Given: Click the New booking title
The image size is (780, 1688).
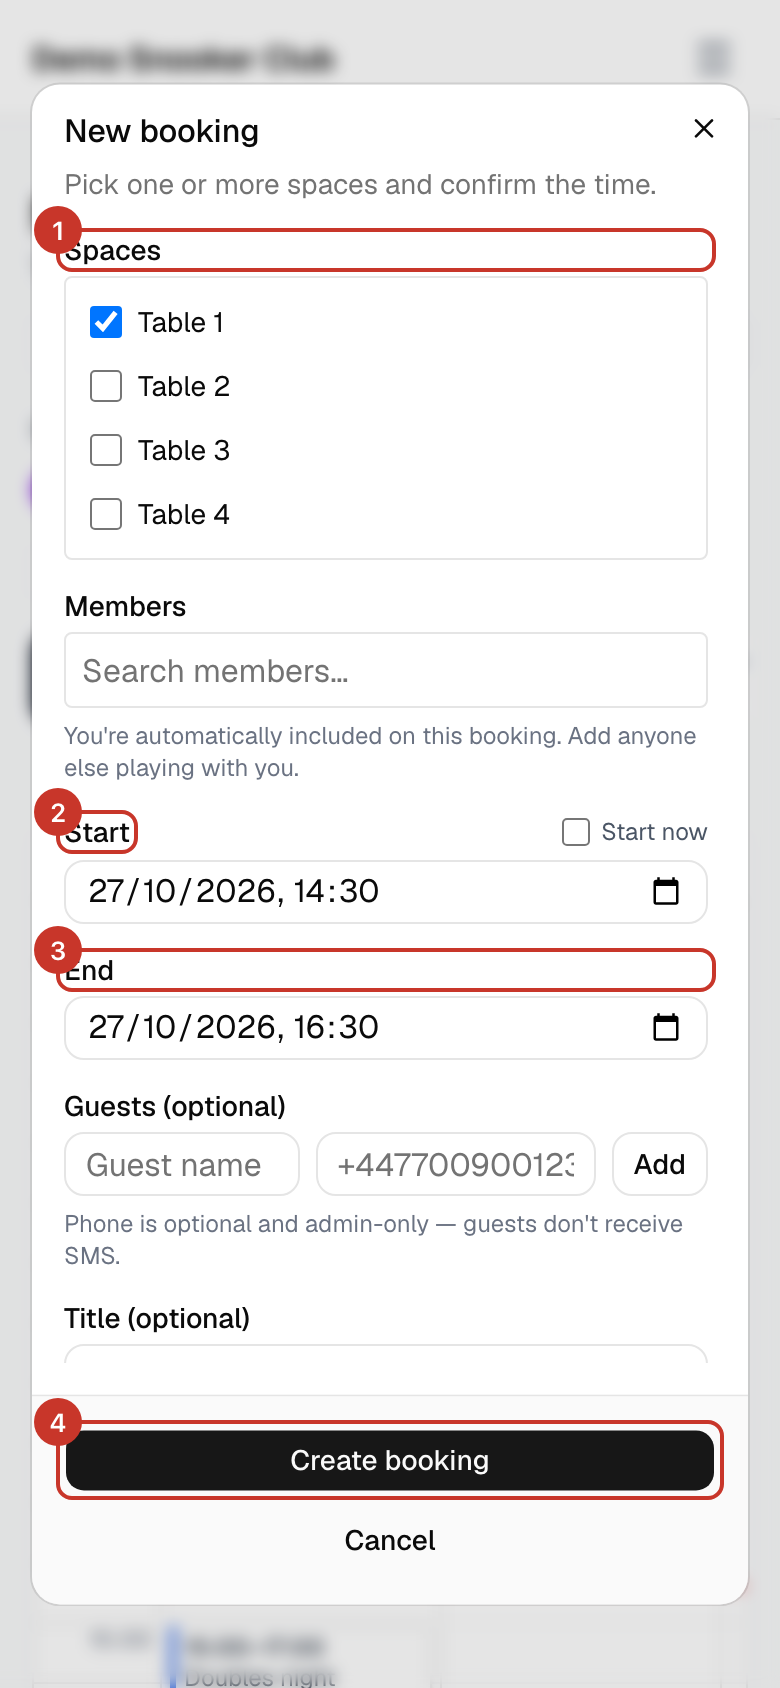Looking at the screenshot, I should (162, 131).
